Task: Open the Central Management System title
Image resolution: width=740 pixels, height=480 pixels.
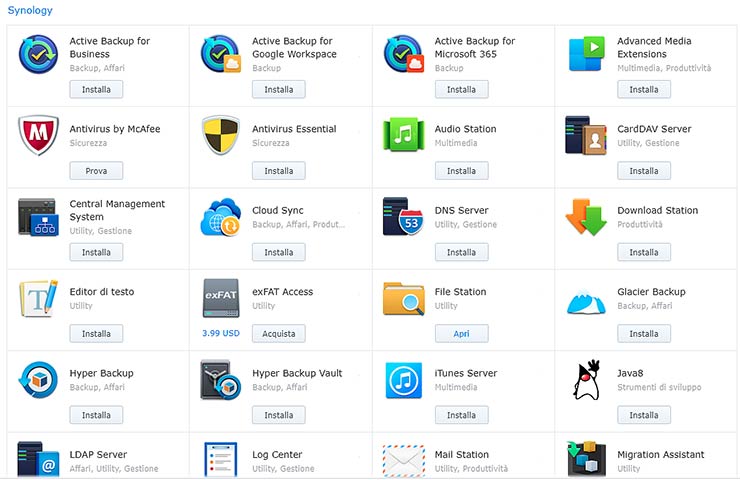Action: click(117, 210)
